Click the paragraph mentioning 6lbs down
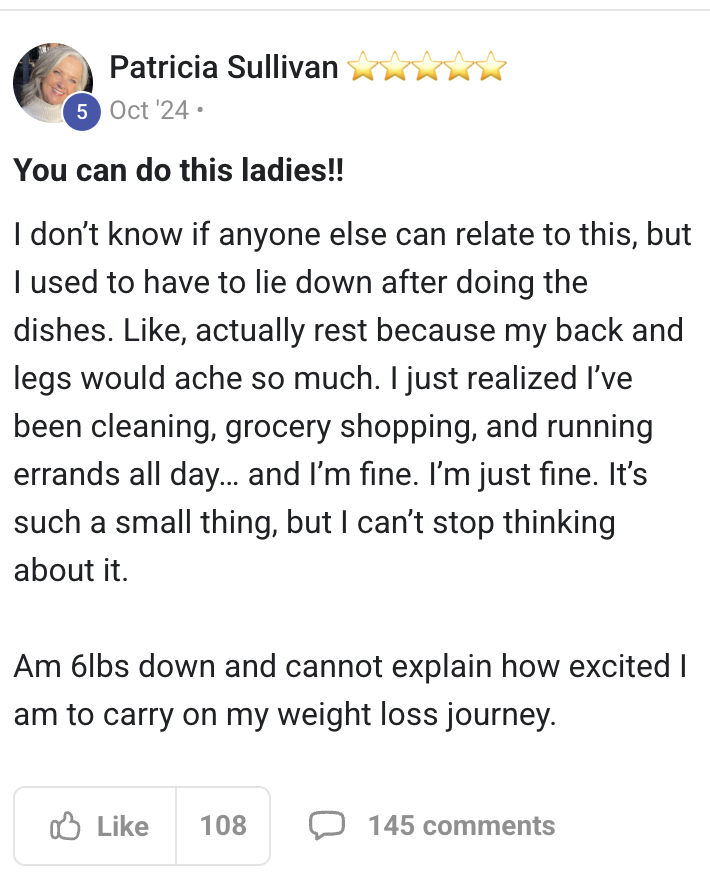The width and height of the screenshot is (710, 883). 350,690
